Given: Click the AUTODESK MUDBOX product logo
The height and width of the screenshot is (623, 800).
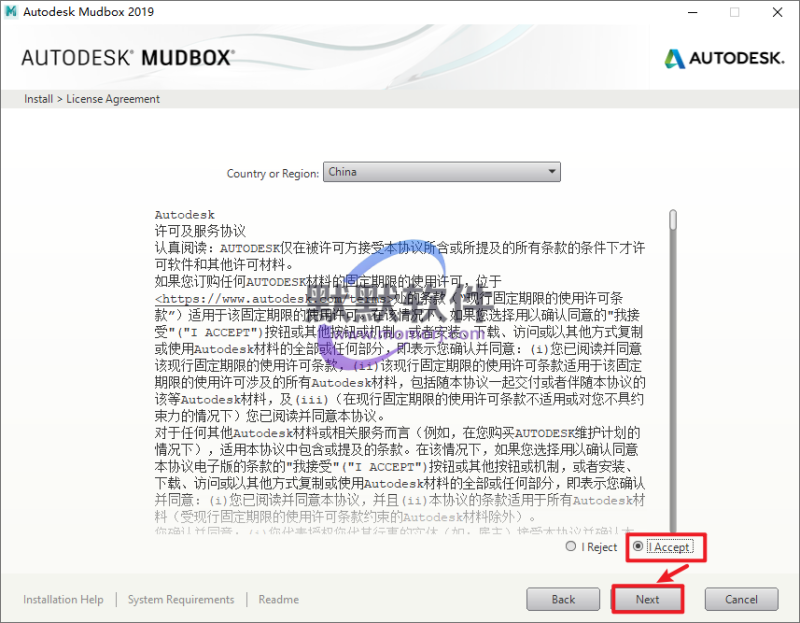Looking at the screenshot, I should (x=127, y=57).
